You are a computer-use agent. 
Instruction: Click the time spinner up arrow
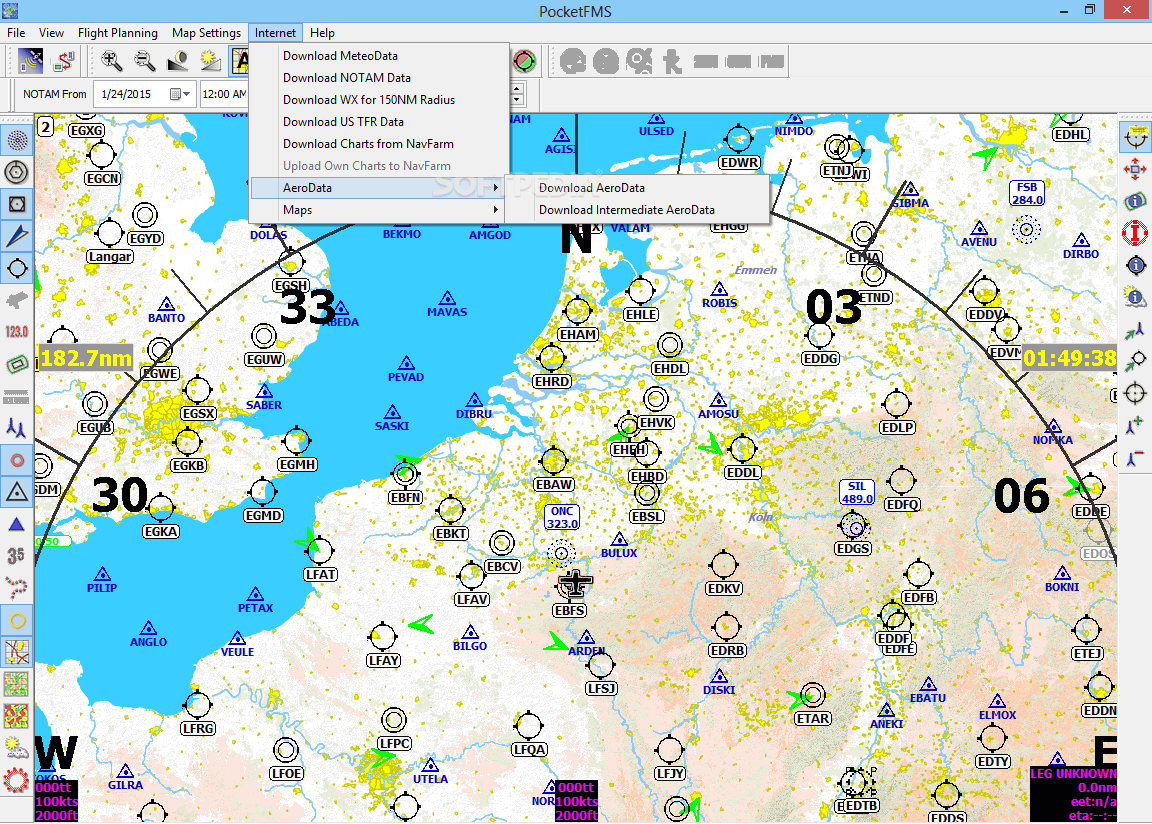[517, 87]
